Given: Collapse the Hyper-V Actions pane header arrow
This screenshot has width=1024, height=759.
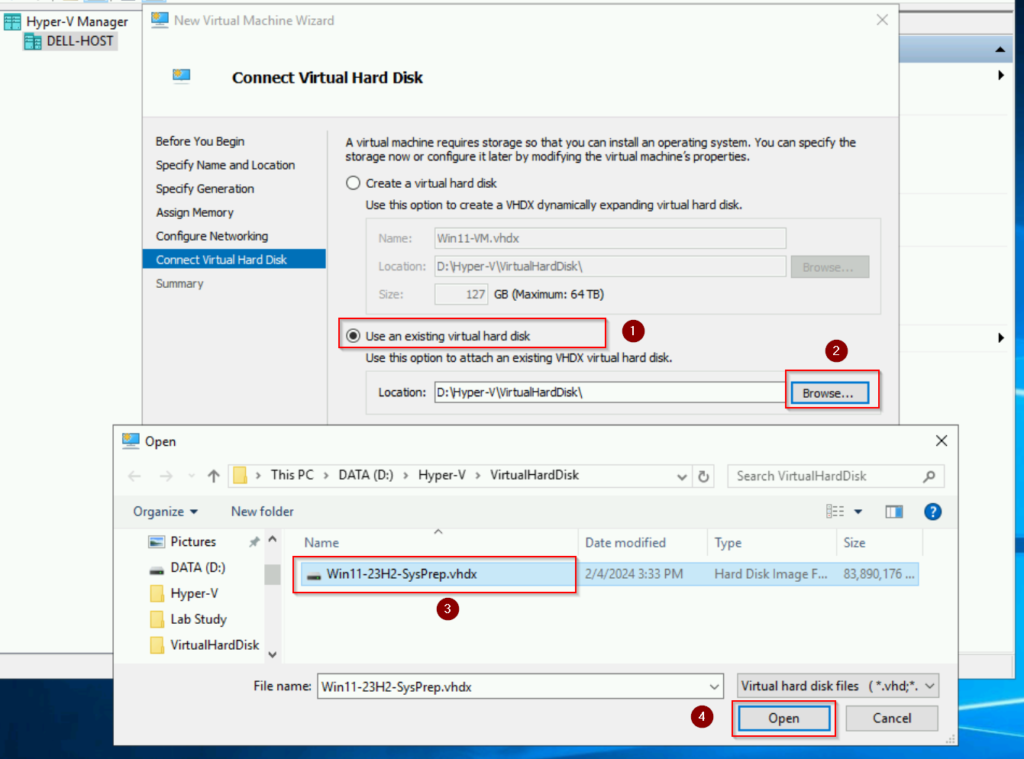Looking at the screenshot, I should [1000, 50].
